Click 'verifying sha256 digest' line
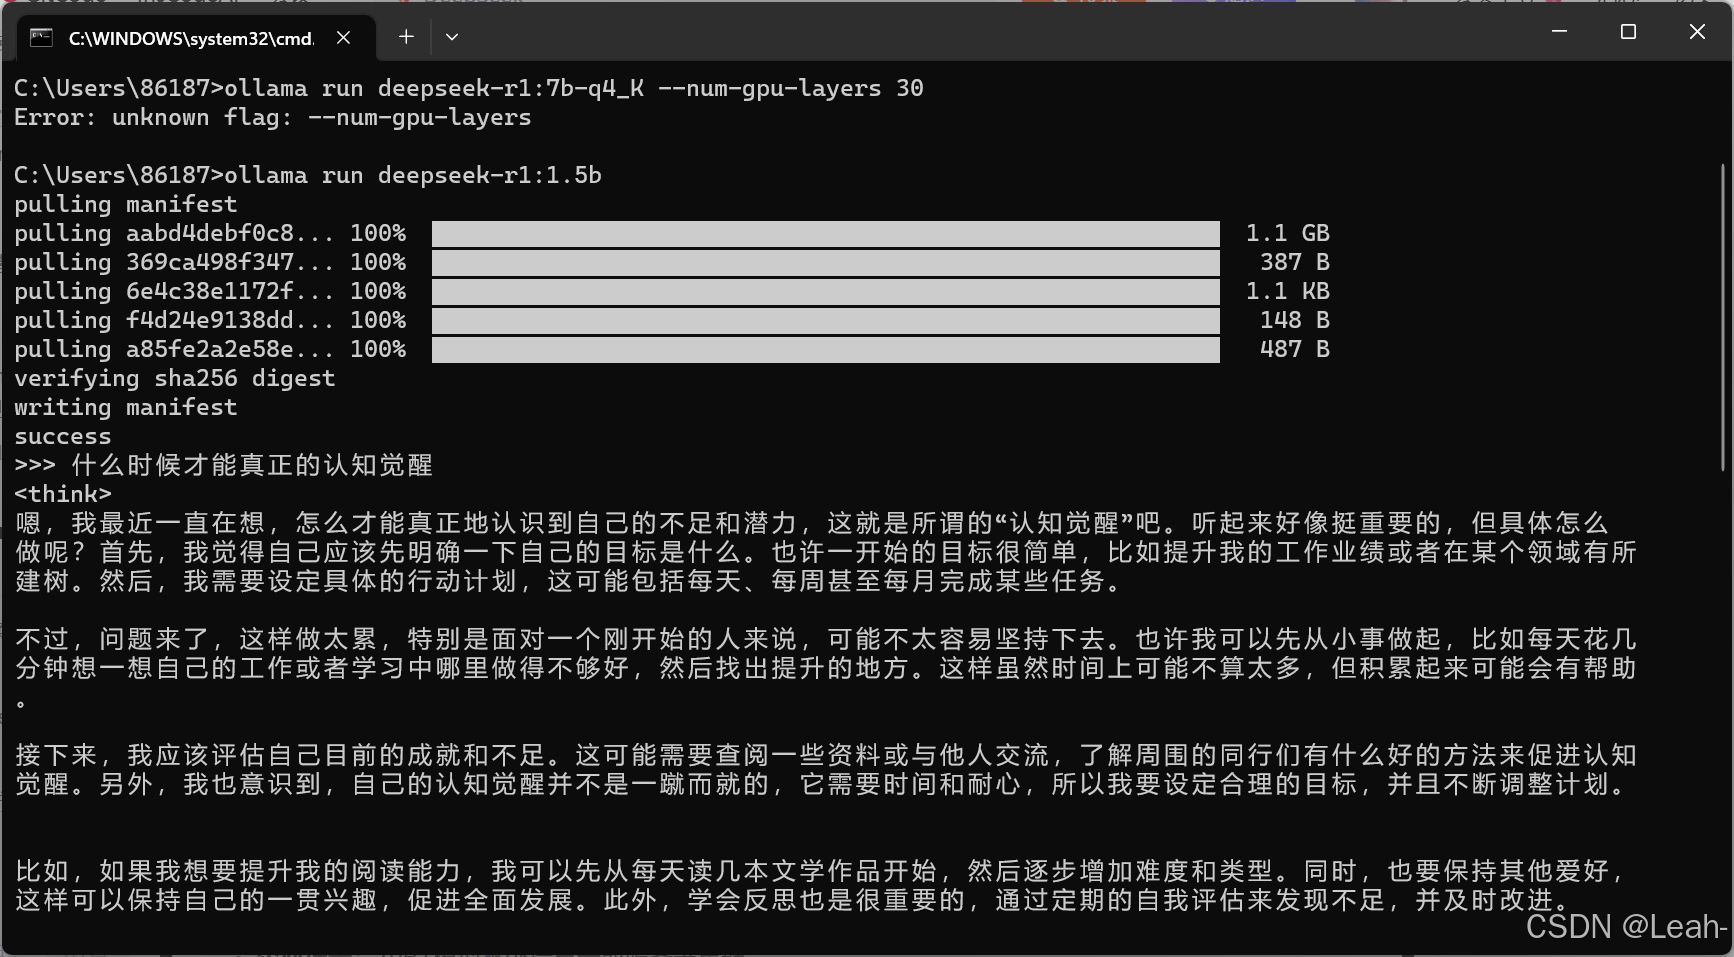Screen dimensions: 1734x957 (x=175, y=379)
